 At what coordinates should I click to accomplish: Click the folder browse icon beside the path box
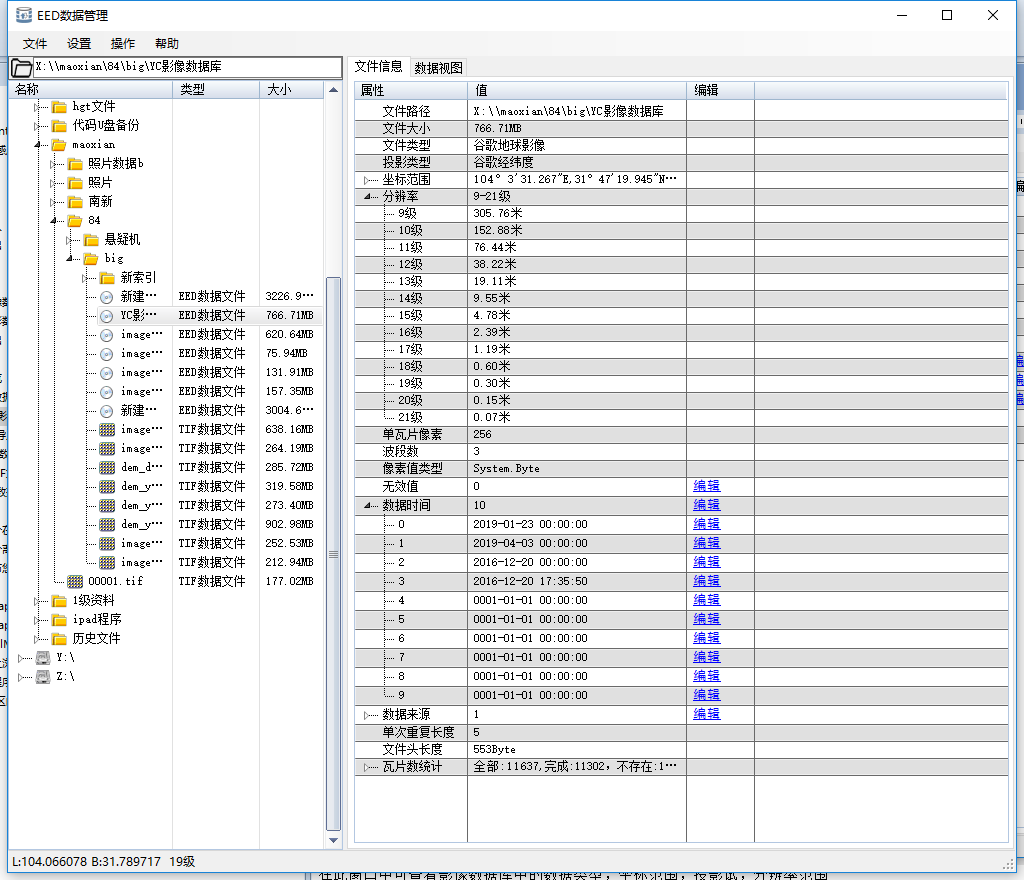(21, 68)
